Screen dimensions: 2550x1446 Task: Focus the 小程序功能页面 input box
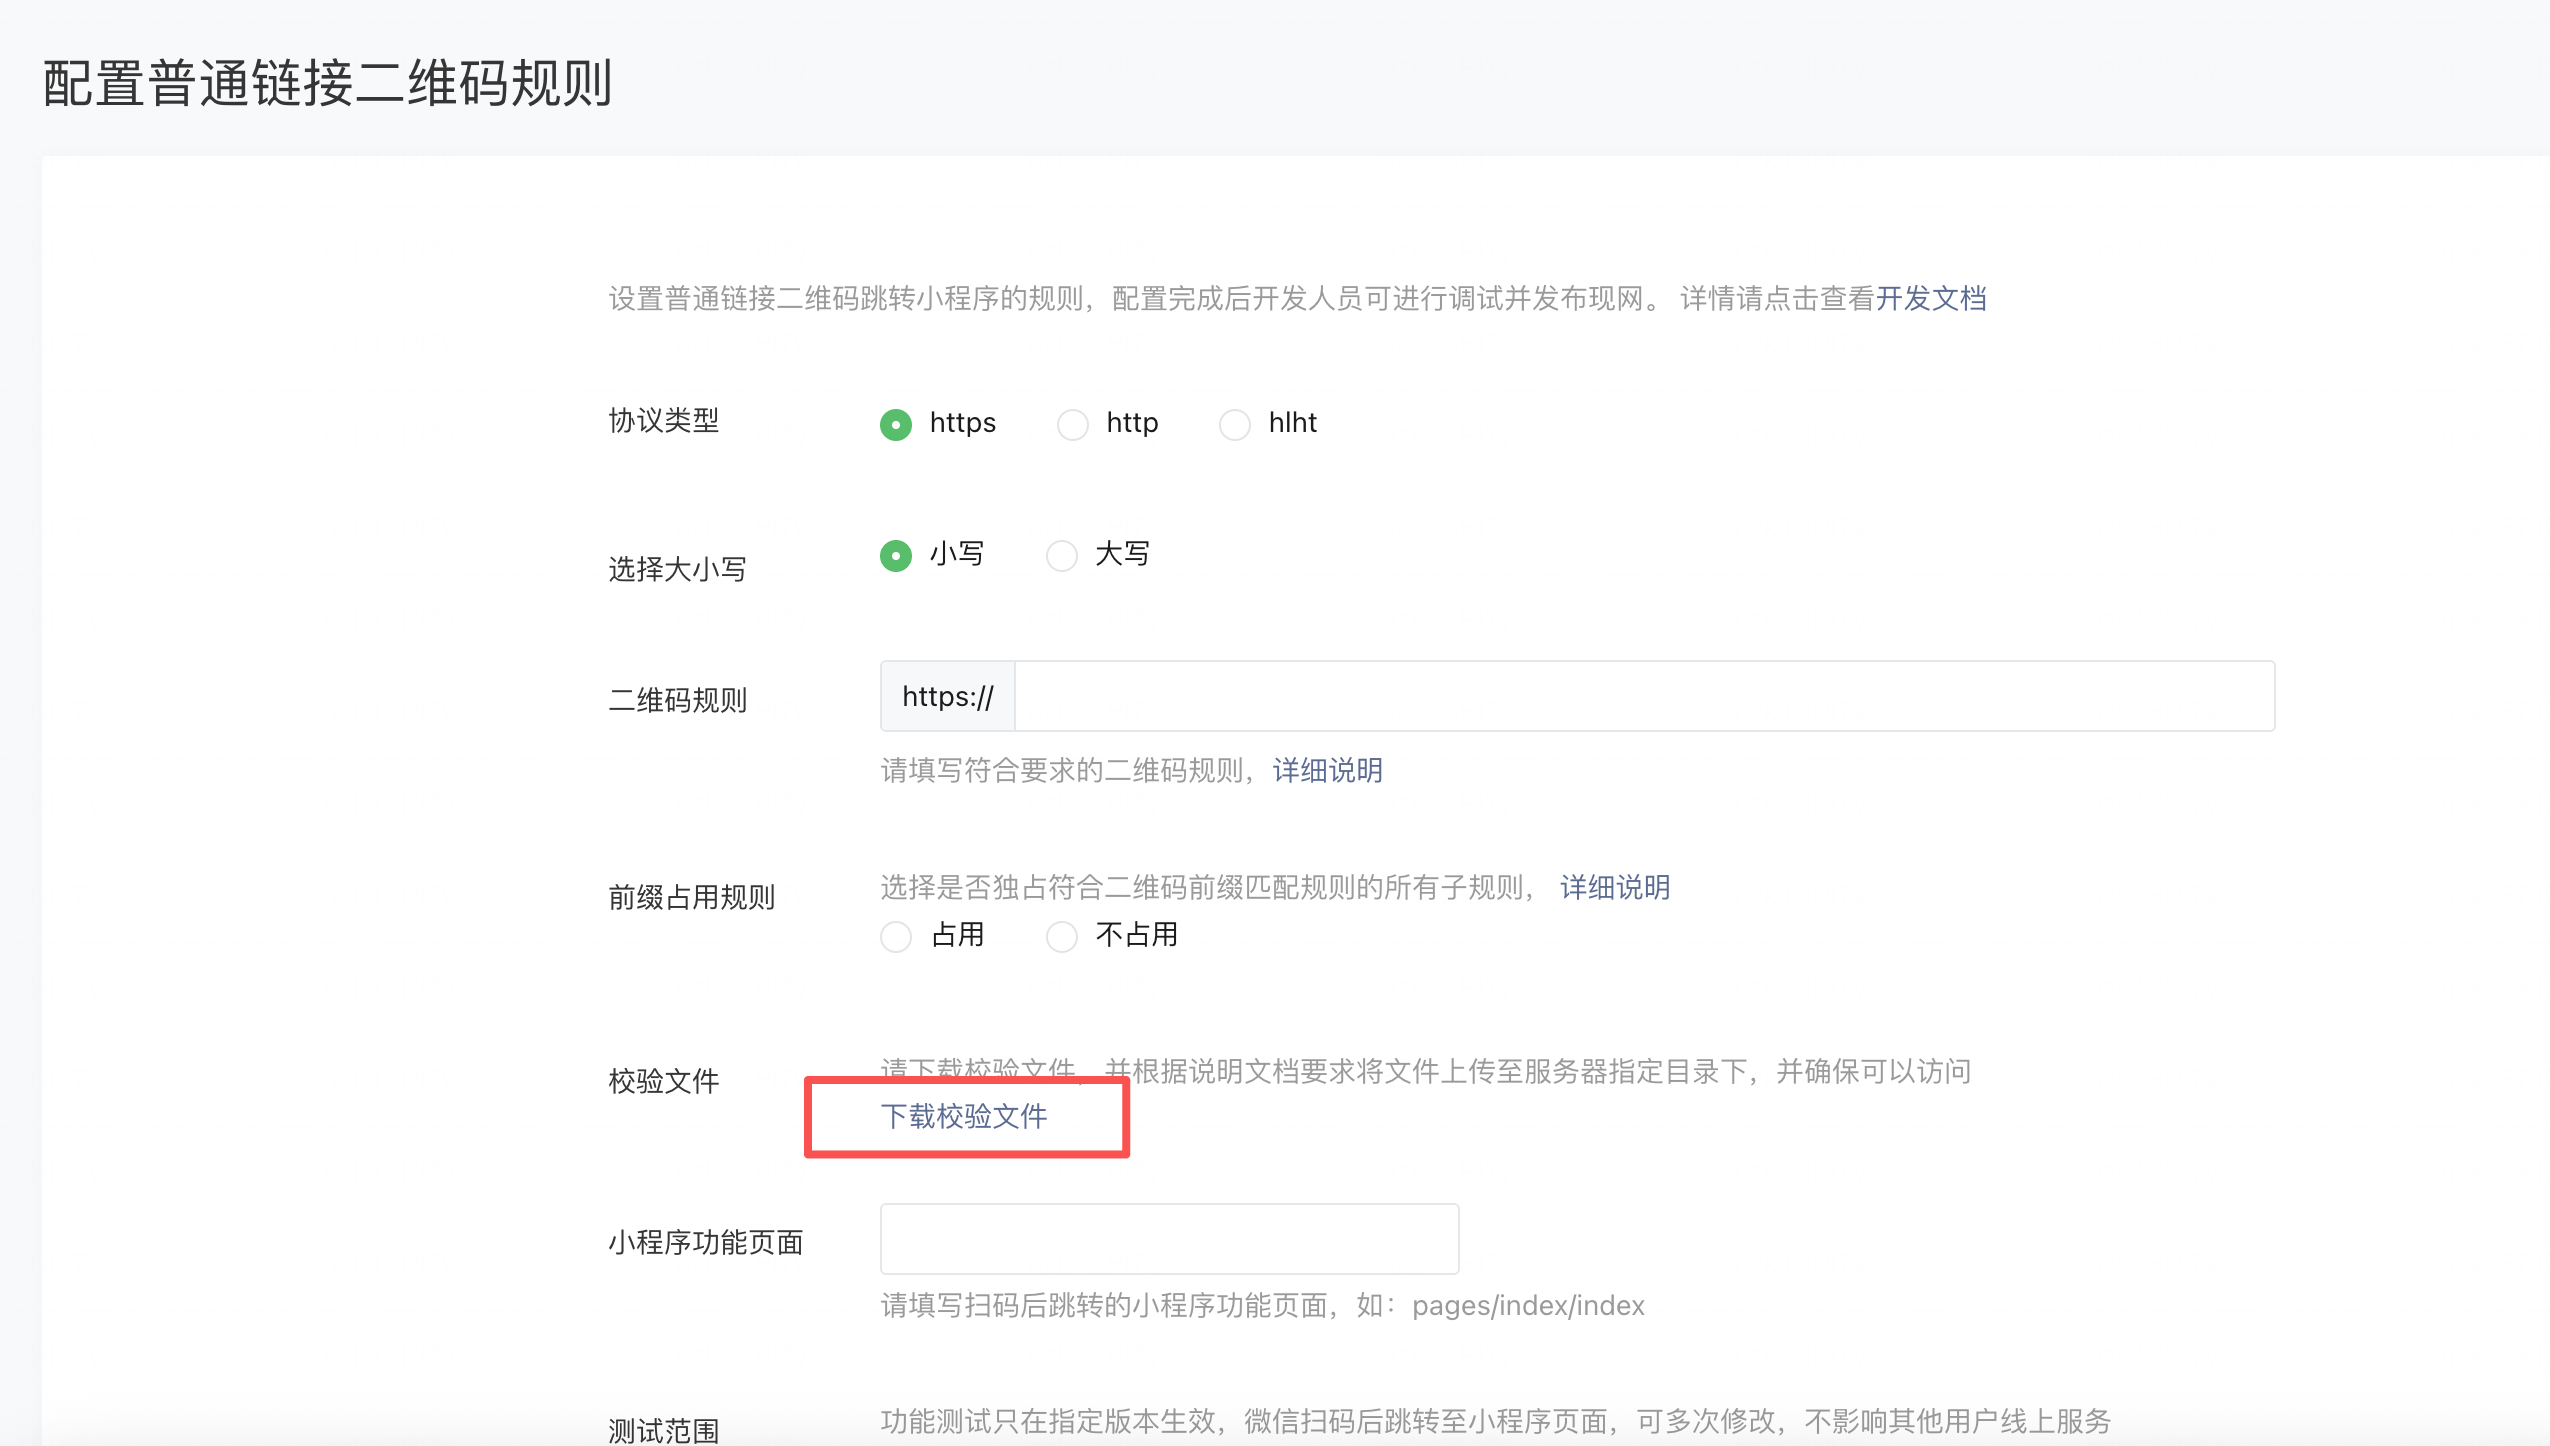1168,1239
